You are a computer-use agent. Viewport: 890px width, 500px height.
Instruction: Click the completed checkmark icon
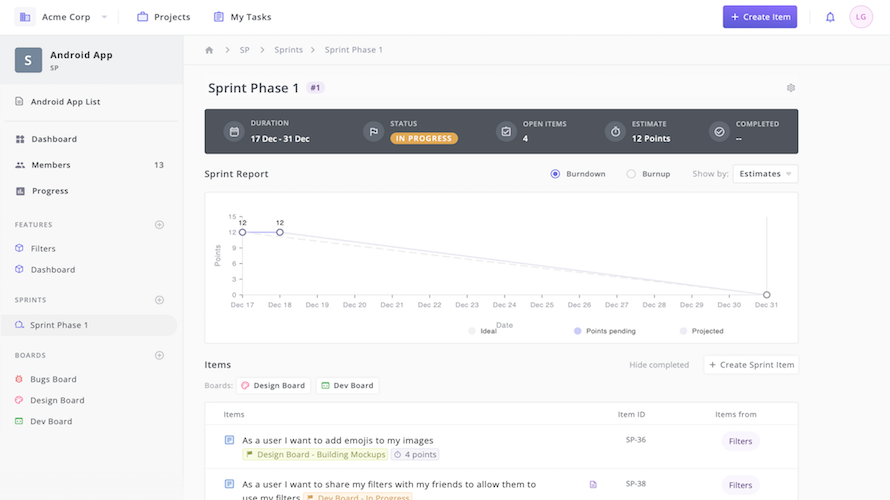click(719, 132)
